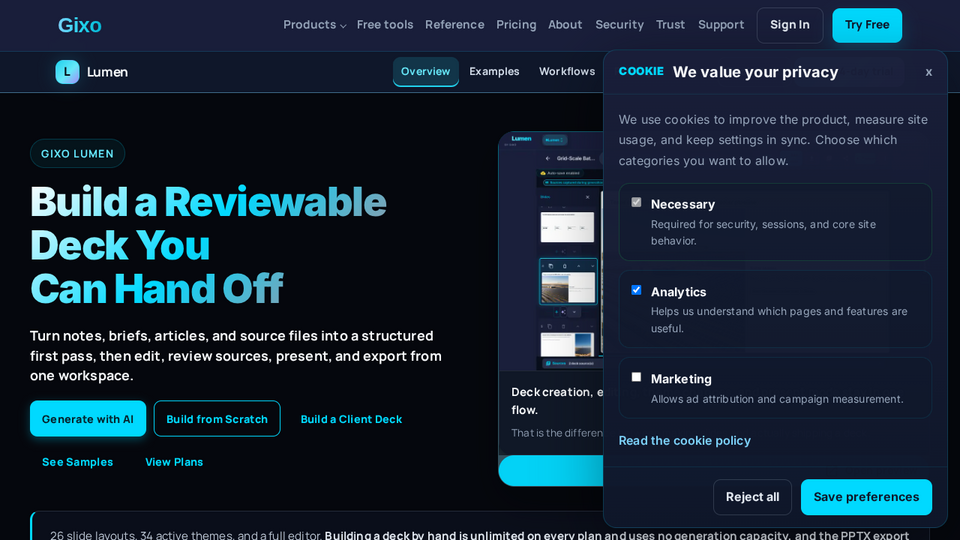Go to Support
This screenshot has height=540, width=960.
721,25
